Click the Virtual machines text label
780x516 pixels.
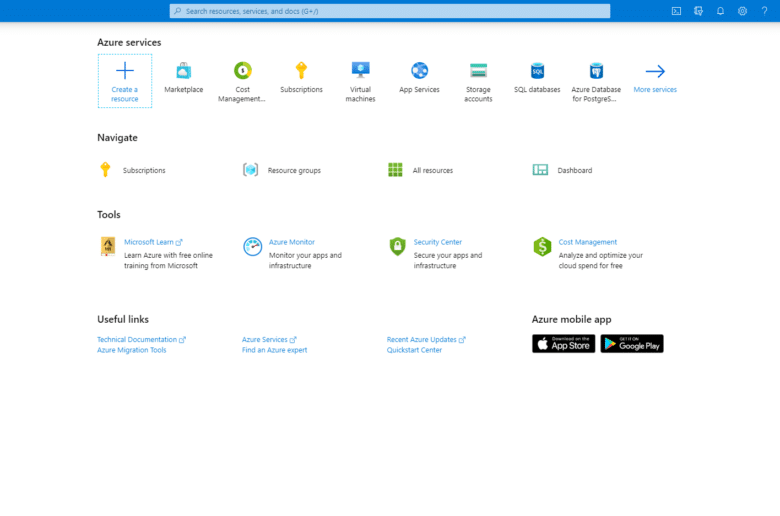tap(360, 94)
